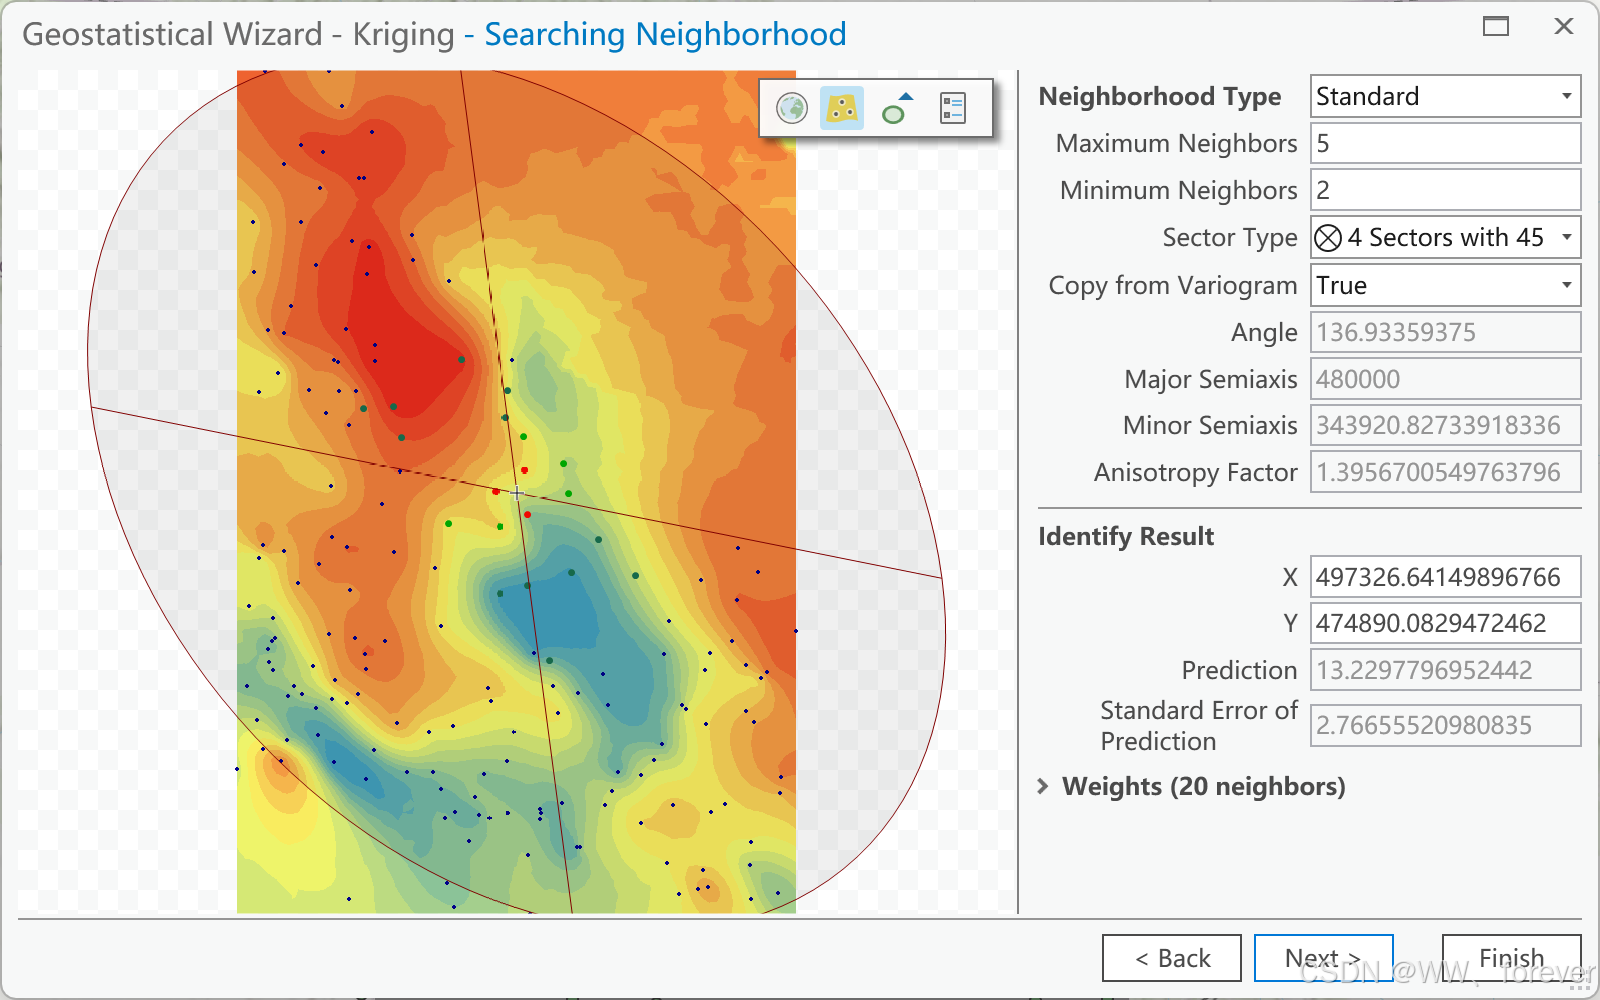Open the legend list icon
This screenshot has height=1000, width=1600.
click(953, 108)
